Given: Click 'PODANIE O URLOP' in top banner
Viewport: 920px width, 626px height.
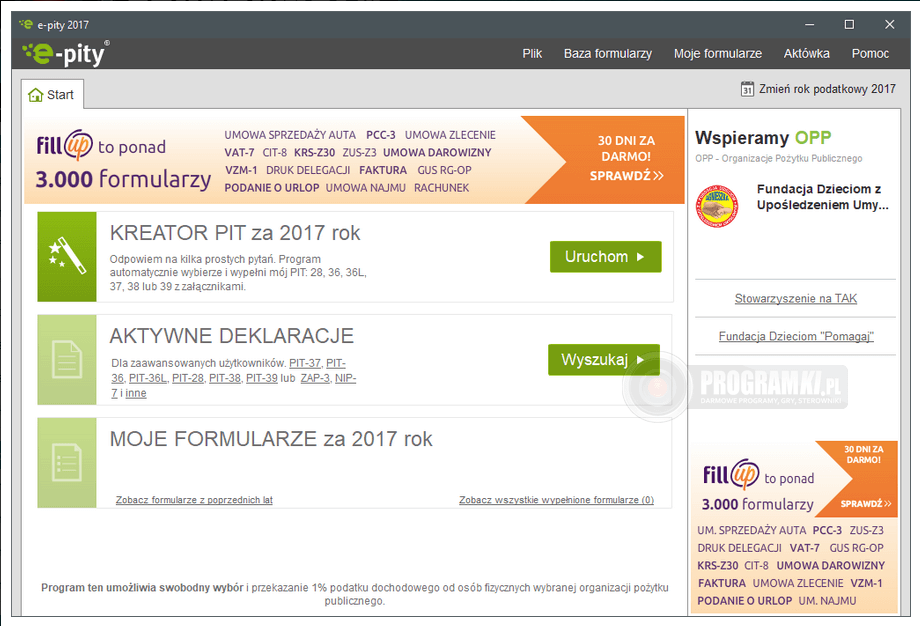Looking at the screenshot, I should (272, 188).
